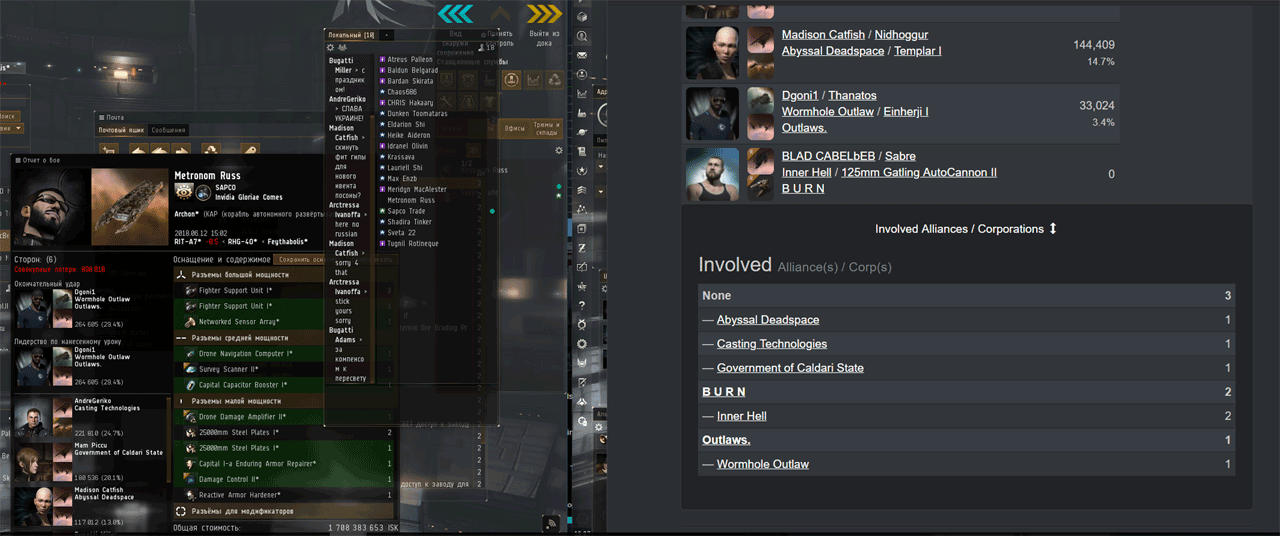Open the reprocessing recycle station service icon
Viewport: 1280px width, 536px height.
pos(556,79)
